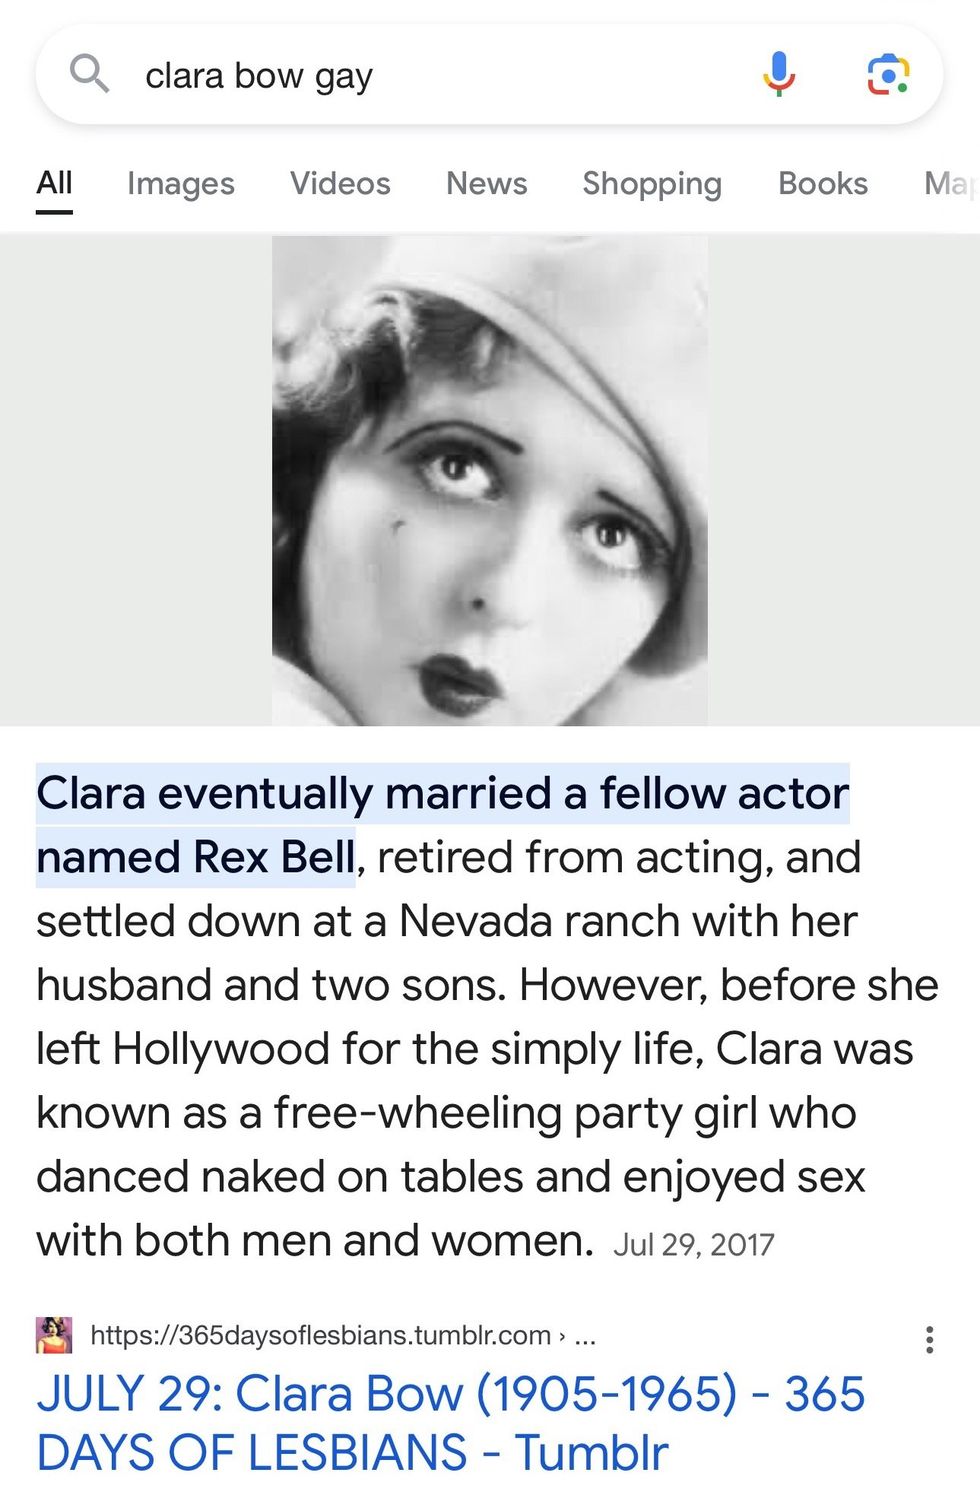Select the All results tab
The height and width of the screenshot is (1499, 980).
pos(54,183)
